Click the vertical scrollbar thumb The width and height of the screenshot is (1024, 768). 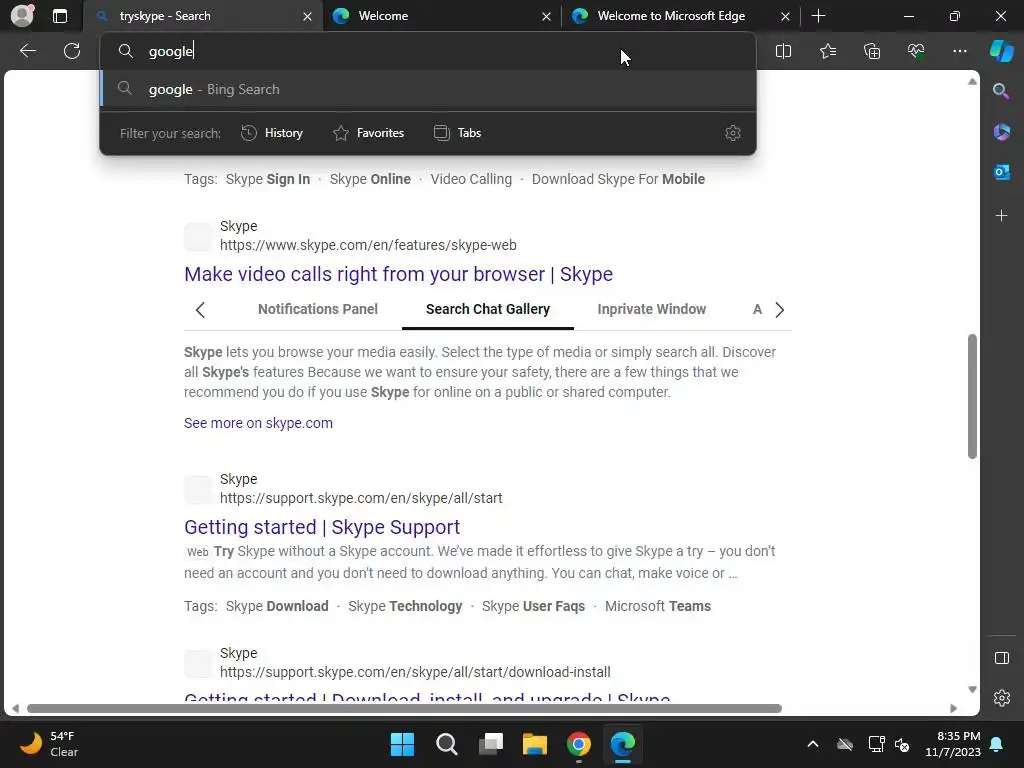click(x=972, y=396)
